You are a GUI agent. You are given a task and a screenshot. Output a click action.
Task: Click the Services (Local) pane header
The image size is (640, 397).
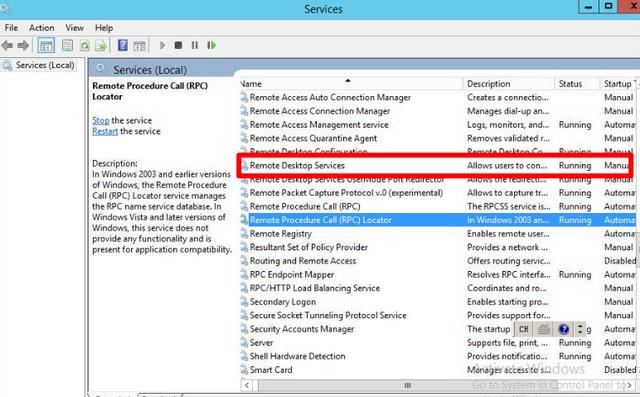tap(150, 70)
